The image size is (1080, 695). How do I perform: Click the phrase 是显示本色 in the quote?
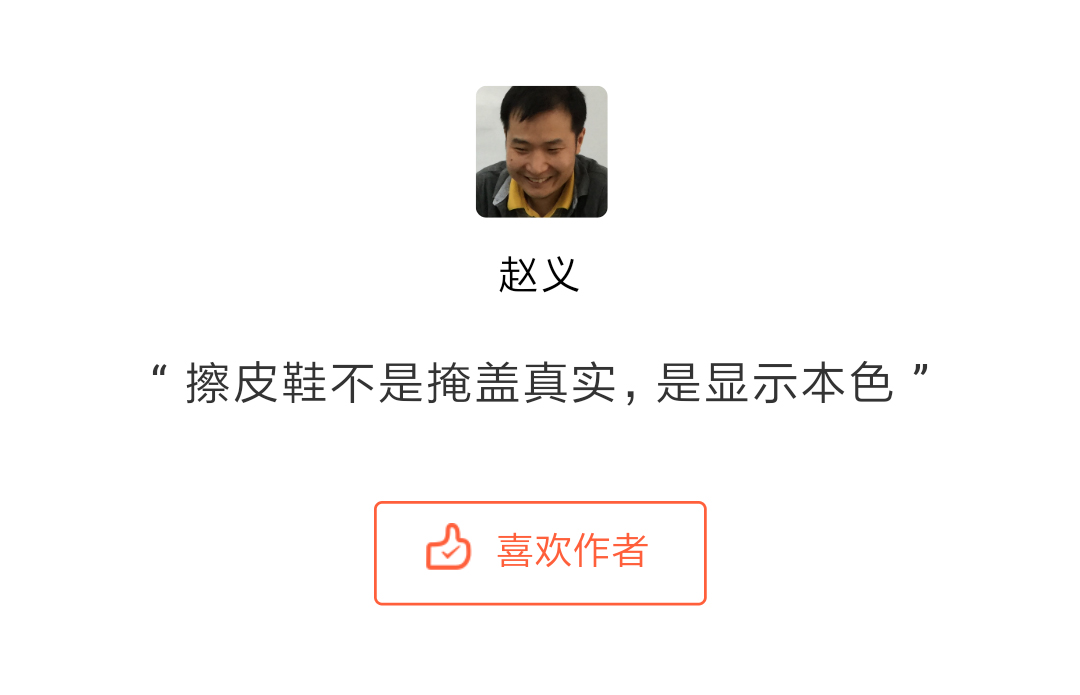point(775,382)
